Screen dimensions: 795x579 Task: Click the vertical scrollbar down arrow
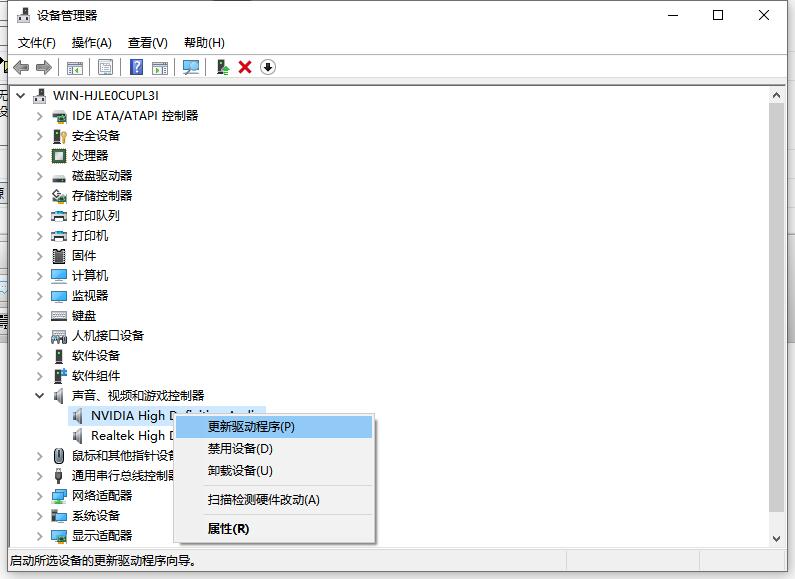[776, 538]
